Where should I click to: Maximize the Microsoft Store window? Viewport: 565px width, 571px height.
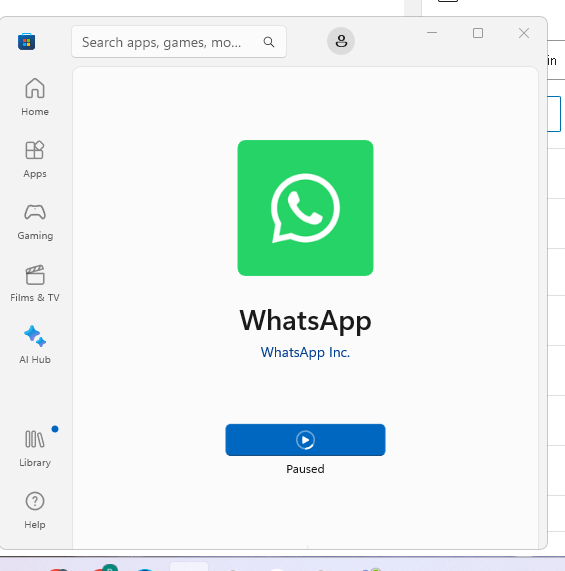pyautogui.click(x=478, y=33)
